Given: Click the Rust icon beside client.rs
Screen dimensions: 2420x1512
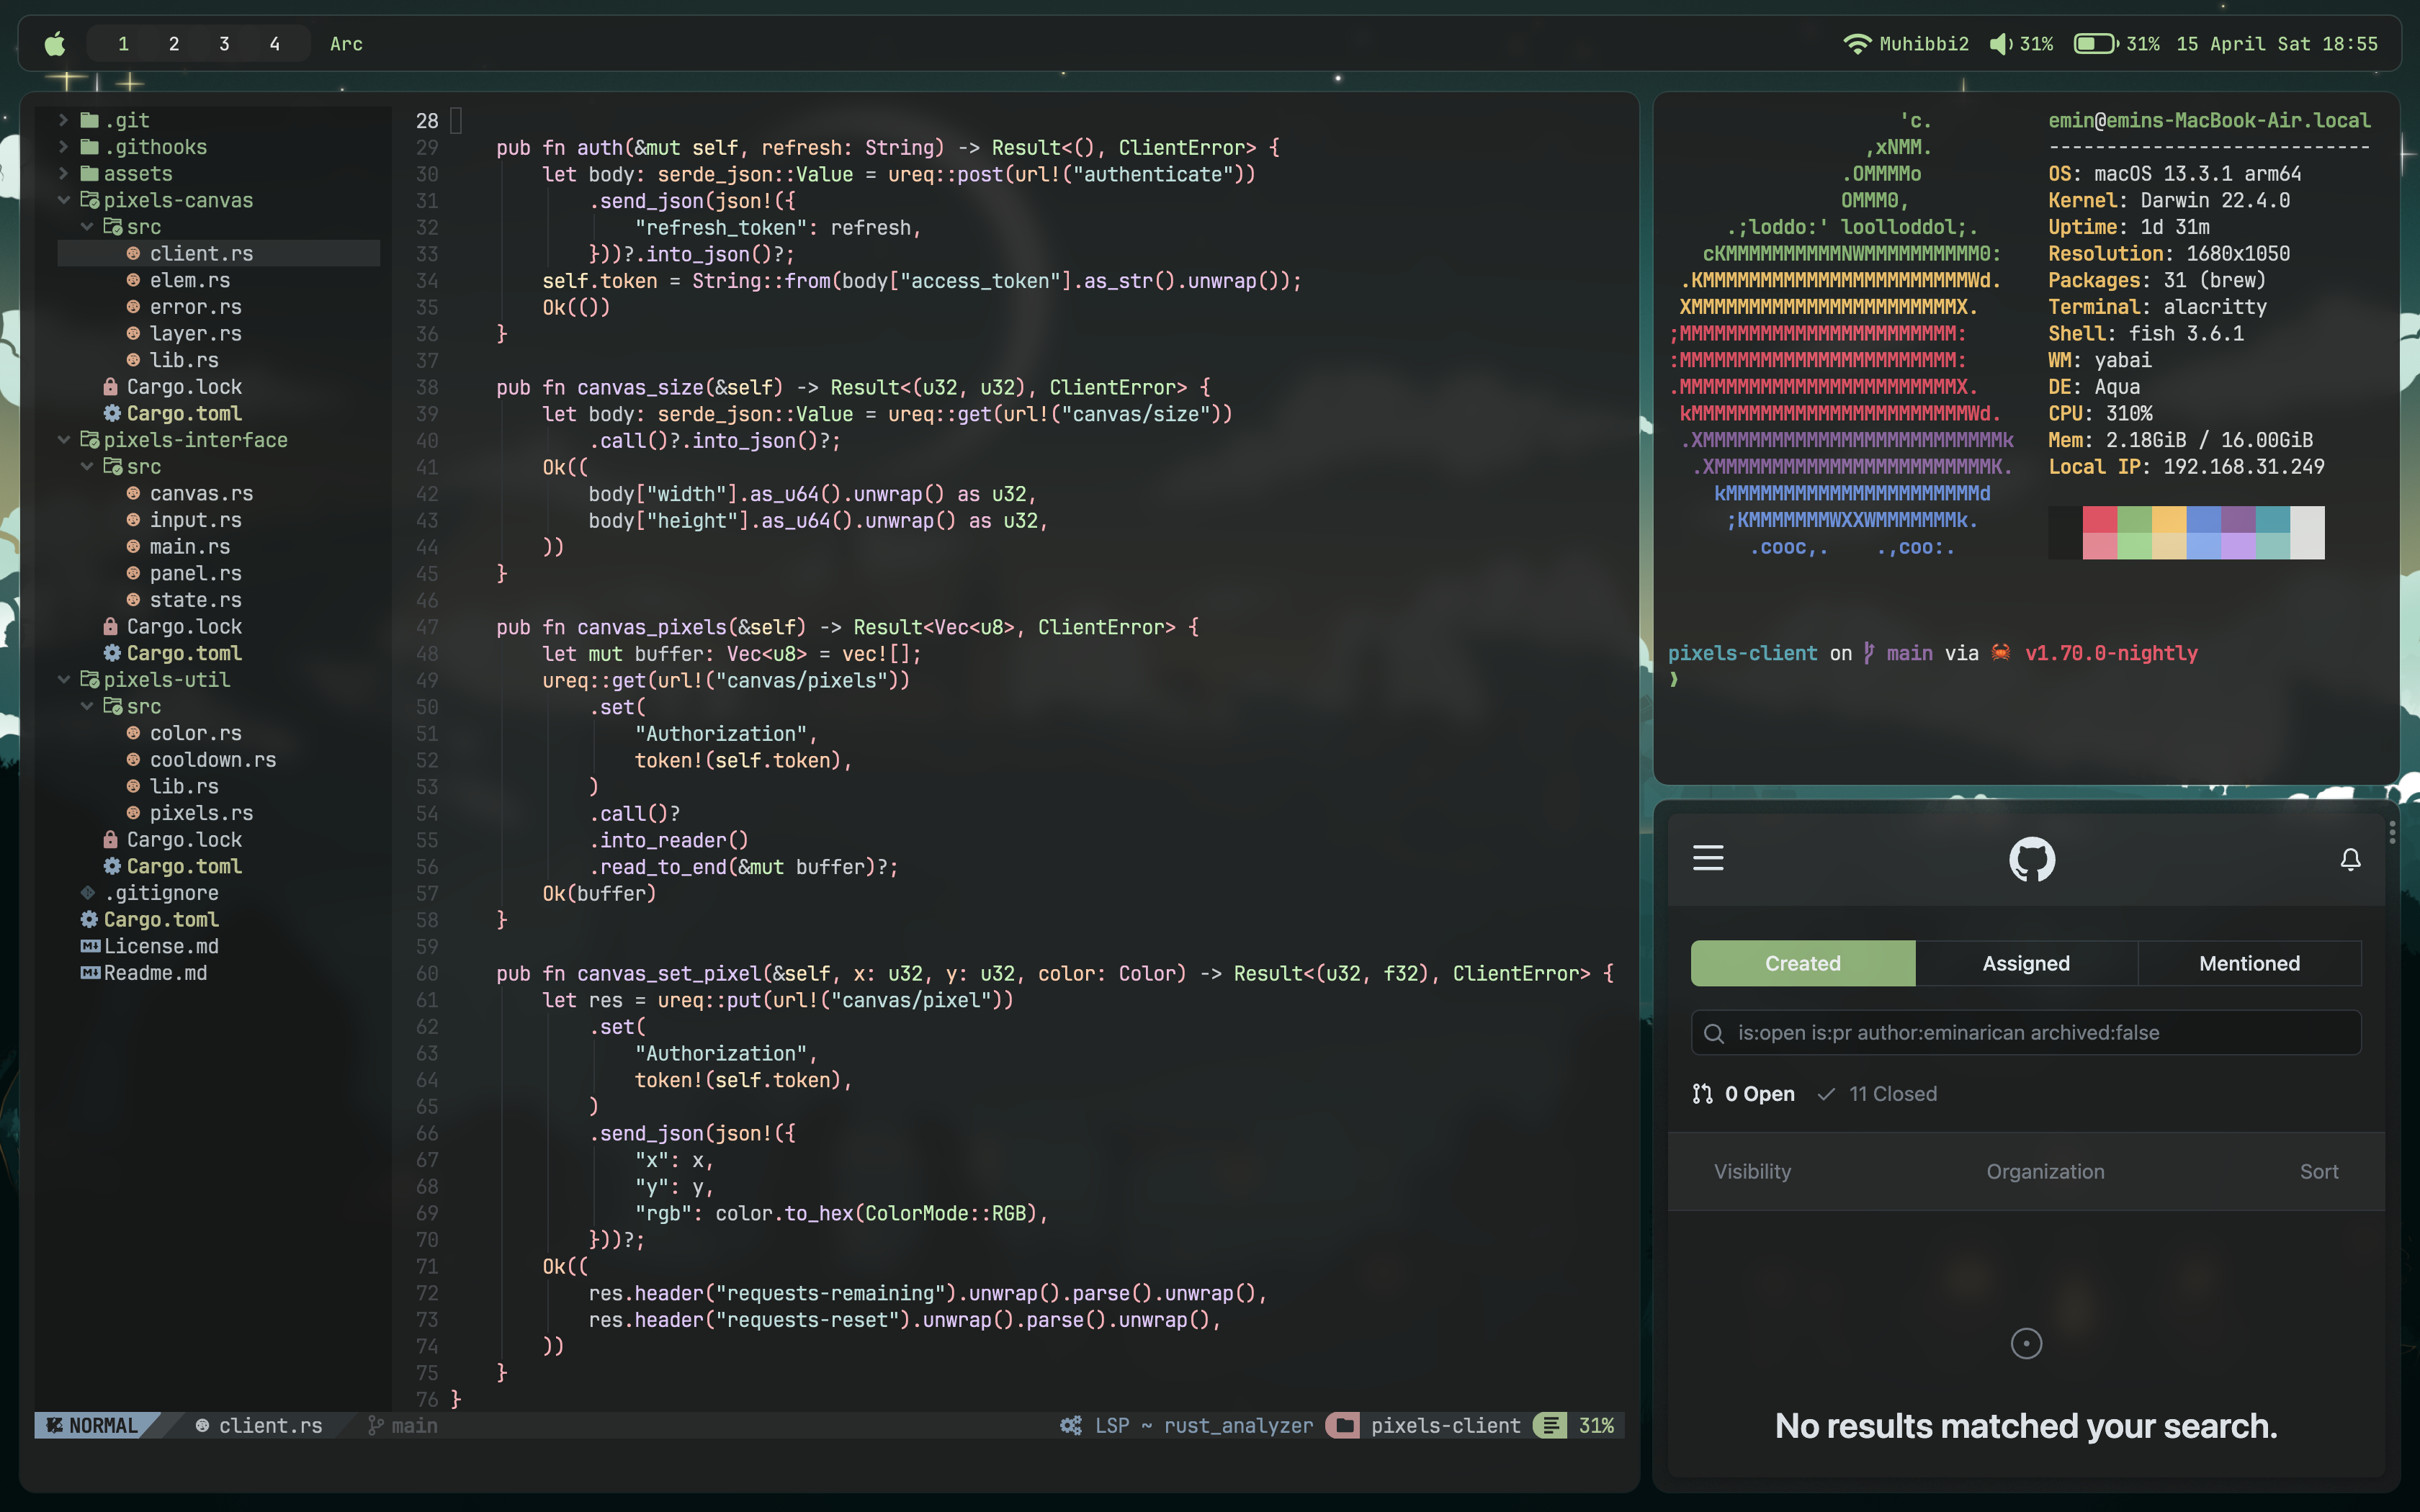Looking at the screenshot, I should (133, 253).
